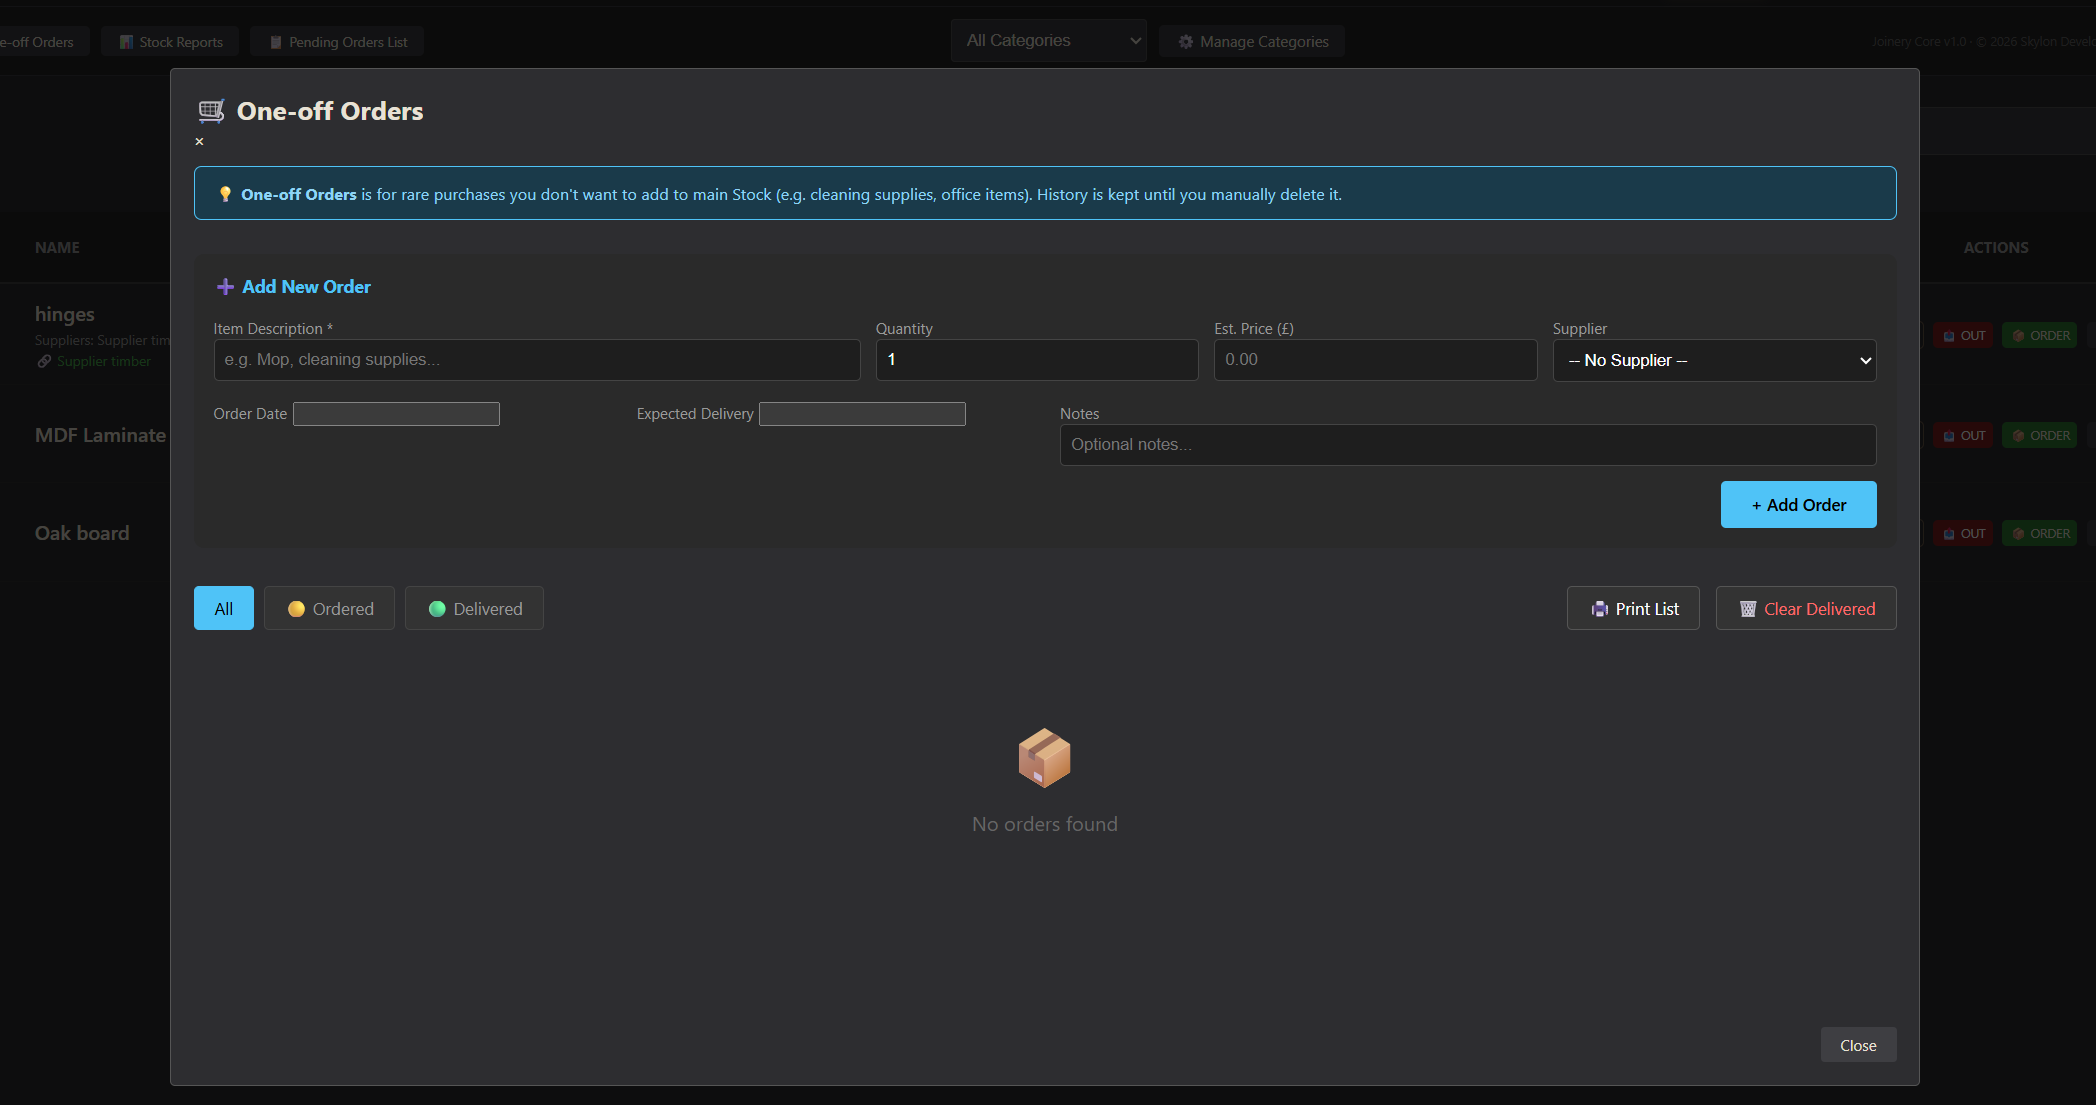The width and height of the screenshot is (2096, 1105).
Task: Open the No Supplier dropdown
Action: [x=1714, y=360]
